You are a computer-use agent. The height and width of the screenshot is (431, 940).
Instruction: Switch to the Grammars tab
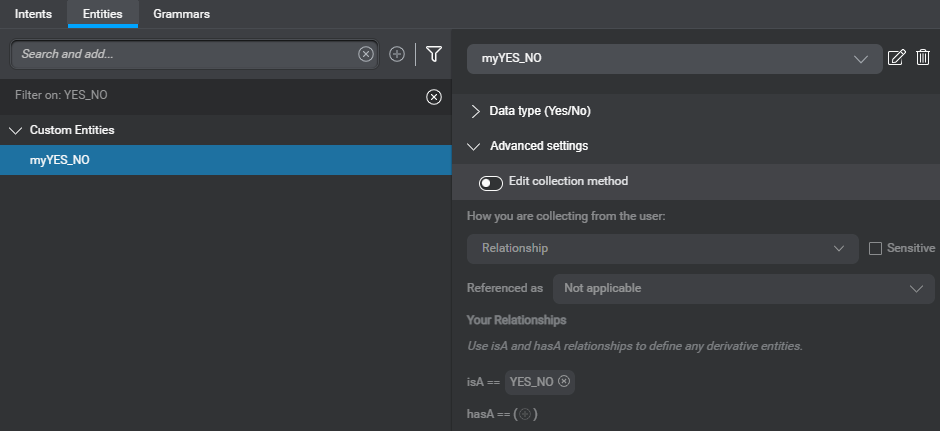coord(181,14)
